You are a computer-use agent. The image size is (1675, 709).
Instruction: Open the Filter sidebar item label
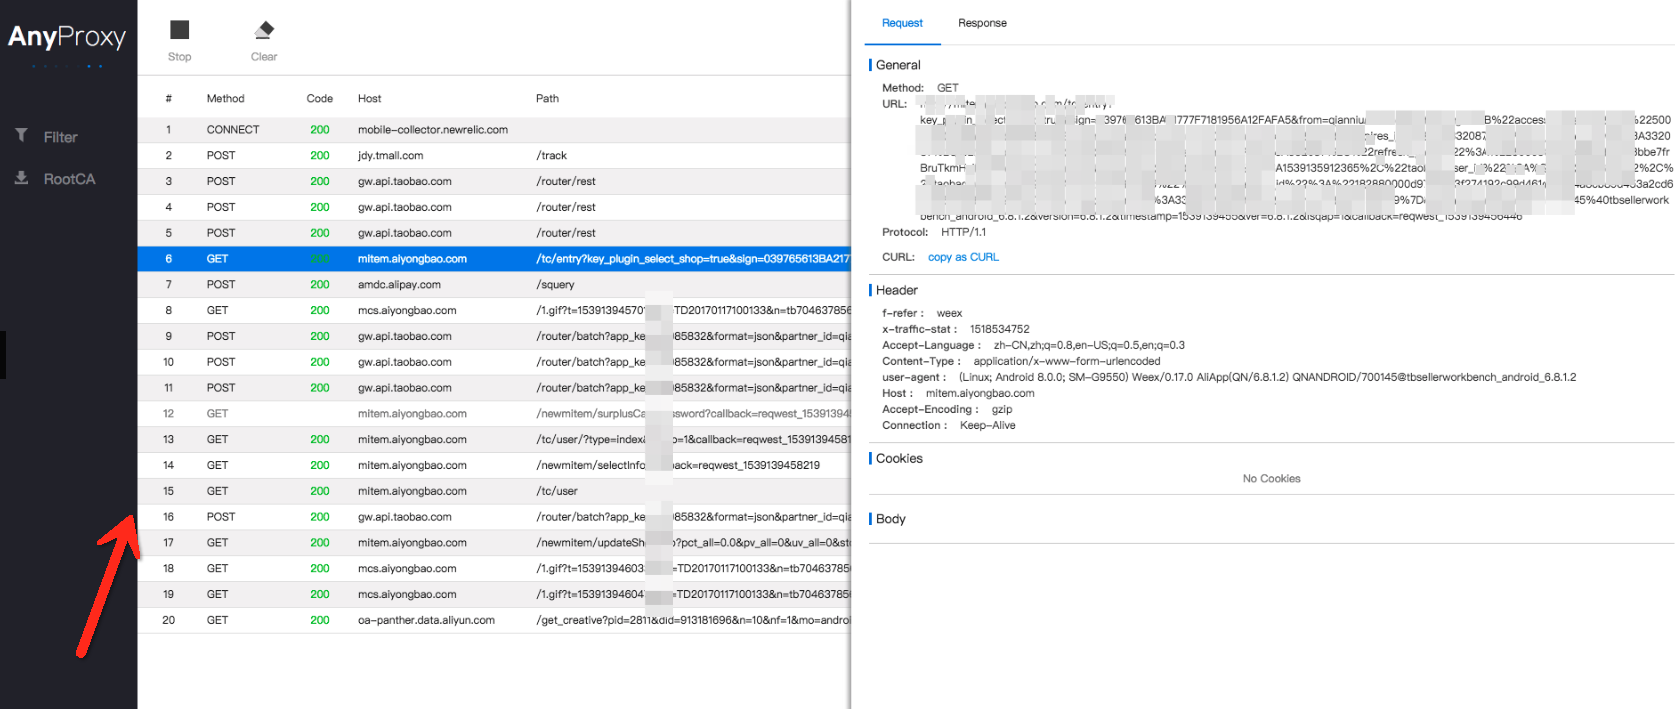pyautogui.click(x=60, y=137)
